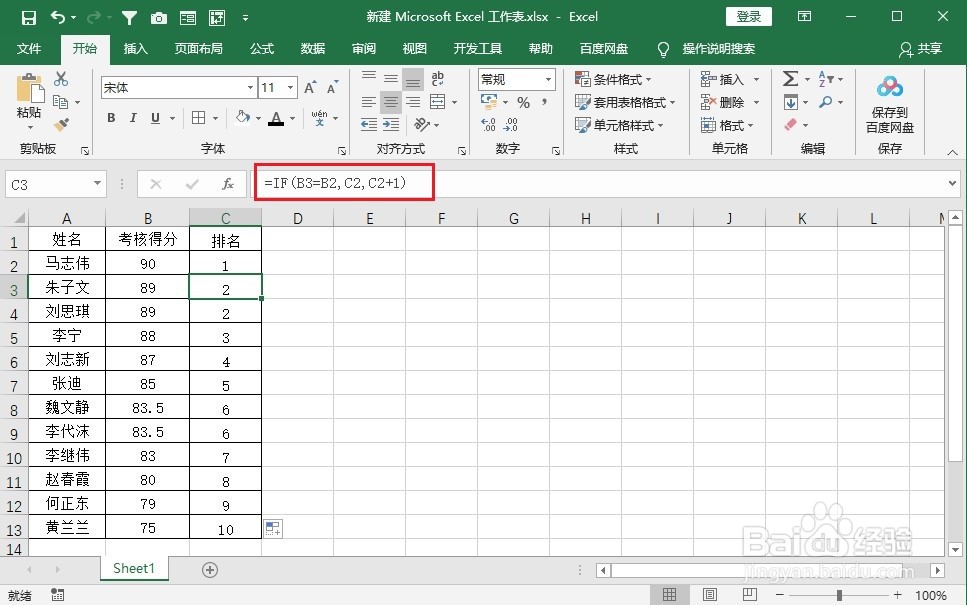Click the Camera screenshot icon

(158, 19)
